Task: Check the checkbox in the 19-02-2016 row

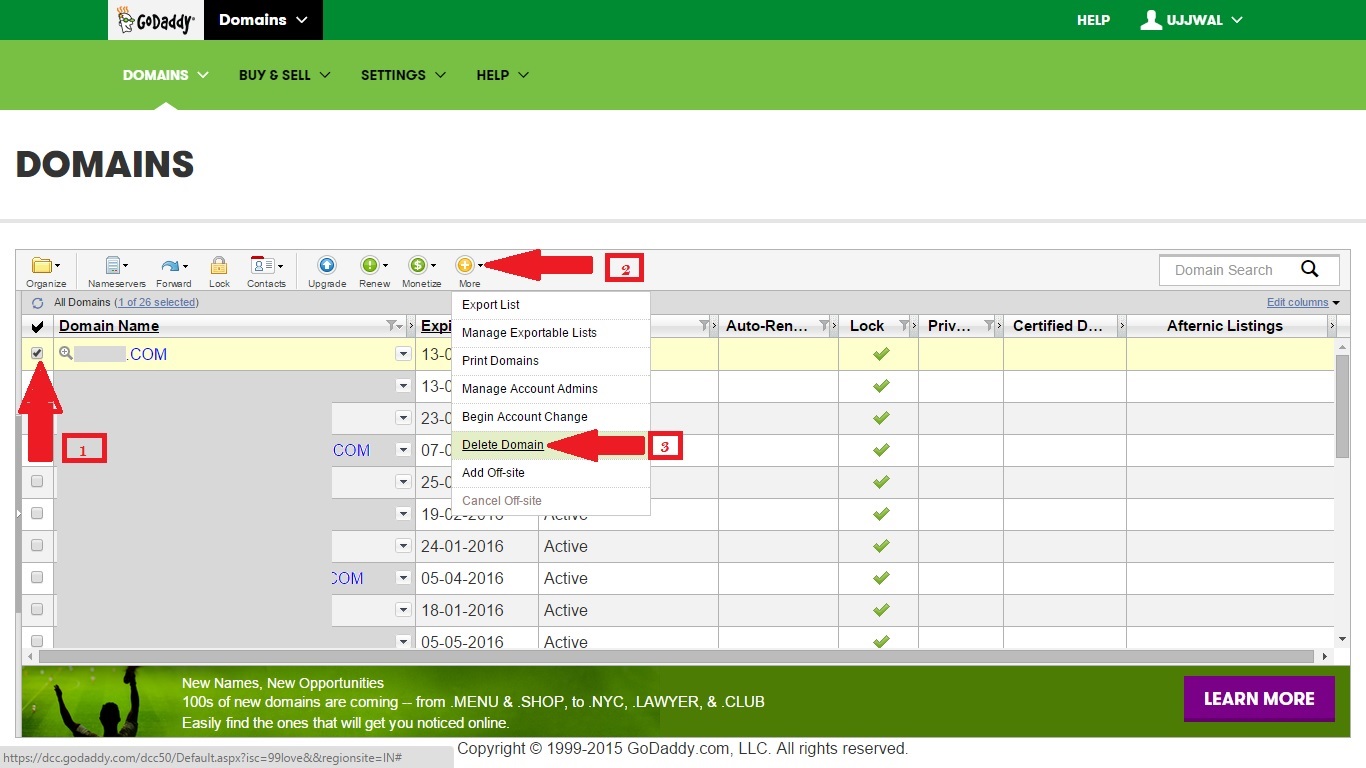Action: click(x=37, y=513)
